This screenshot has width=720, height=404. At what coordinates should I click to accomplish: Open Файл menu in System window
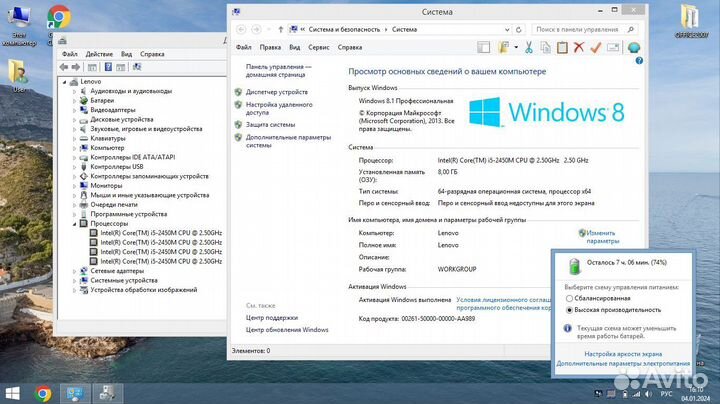coord(243,47)
